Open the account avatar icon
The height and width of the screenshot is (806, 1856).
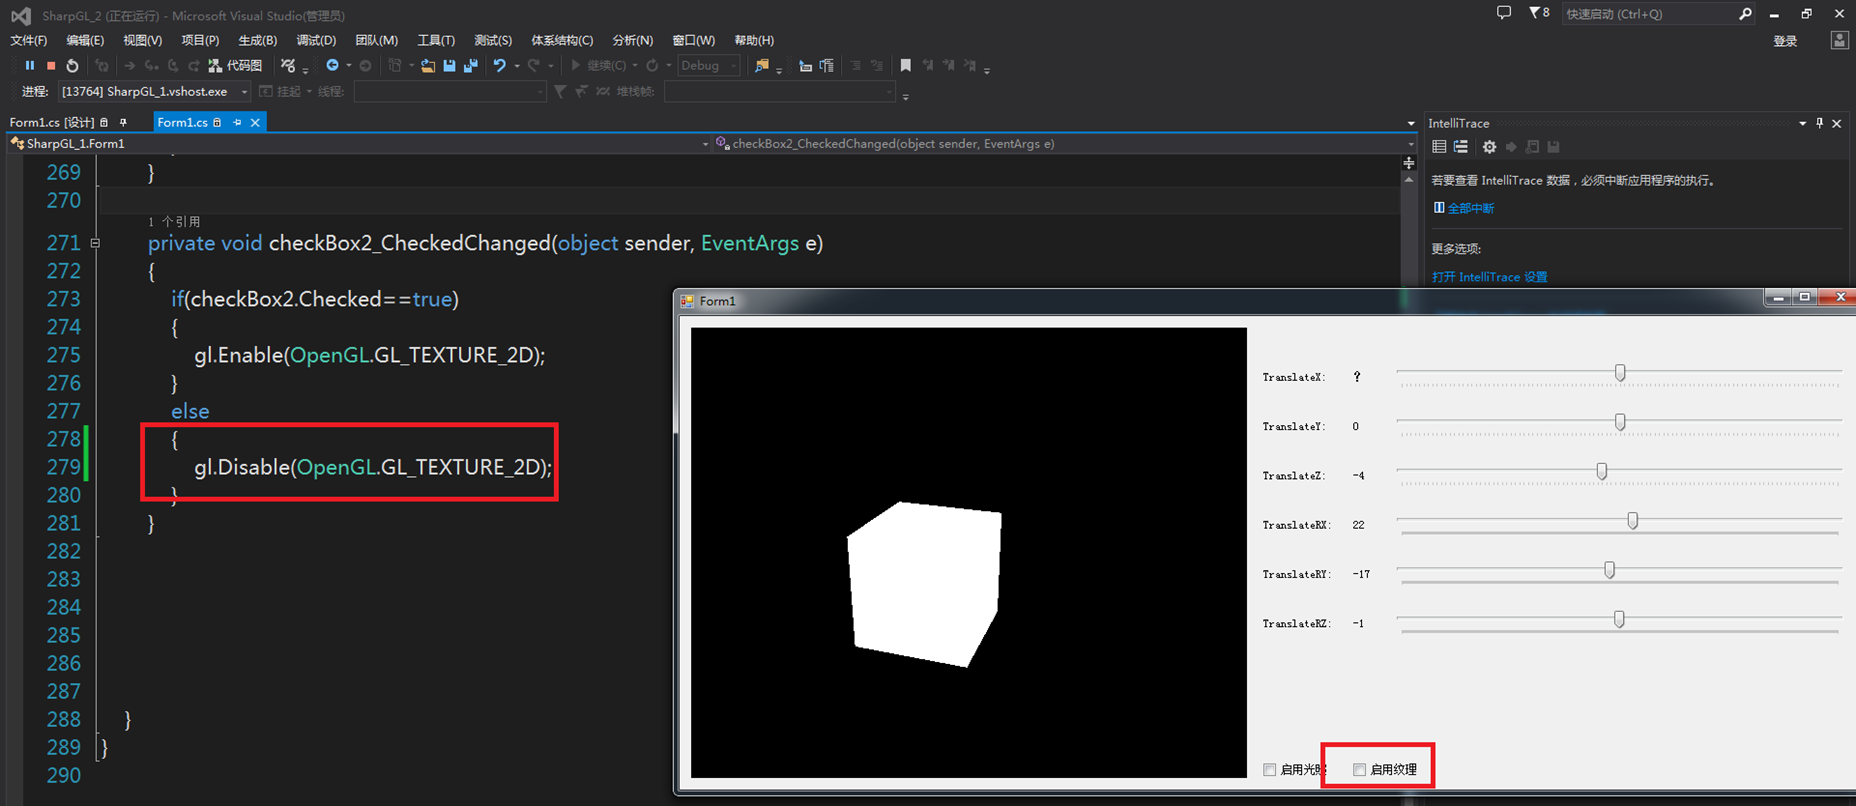coord(1839,41)
